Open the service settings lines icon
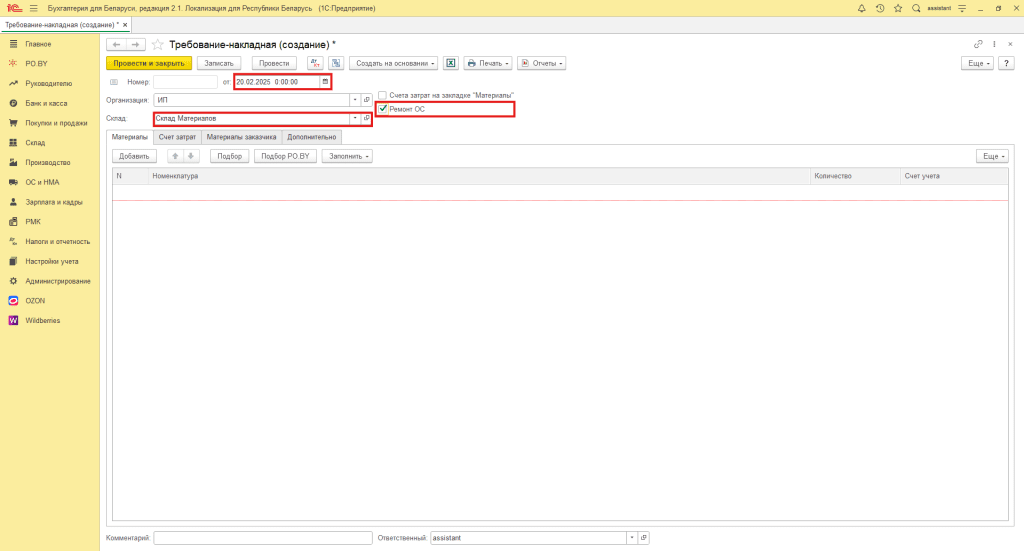The height and width of the screenshot is (551, 1024). 962,8
